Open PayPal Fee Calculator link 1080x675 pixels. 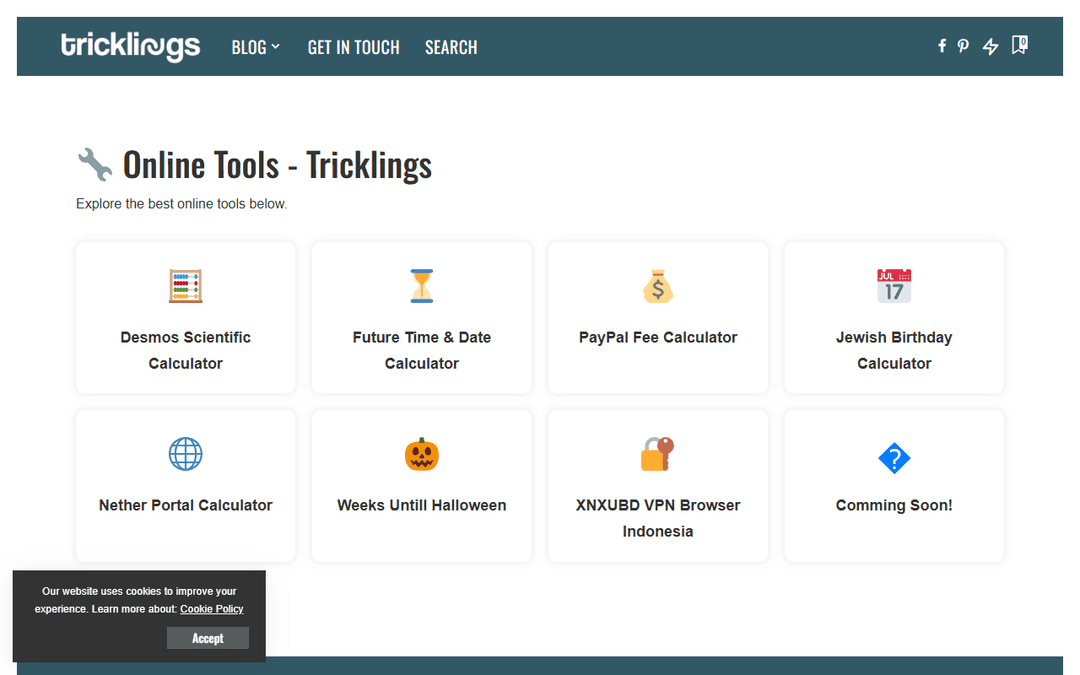point(658,338)
